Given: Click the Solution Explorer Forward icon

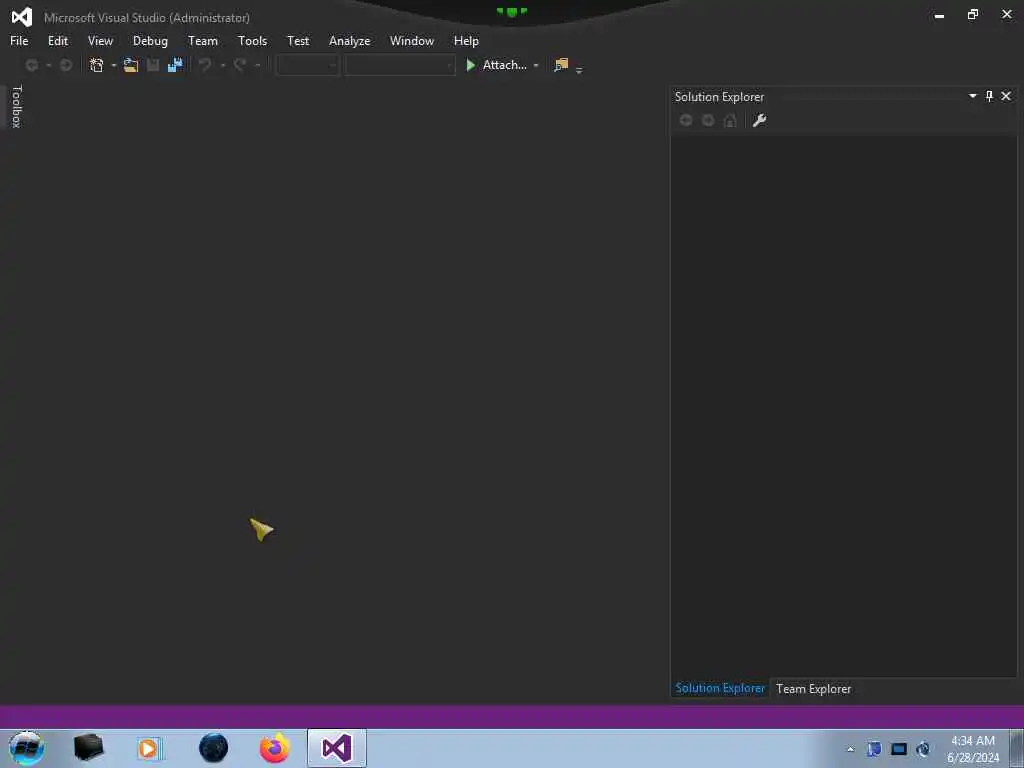Looking at the screenshot, I should pyautogui.click(x=708, y=120).
